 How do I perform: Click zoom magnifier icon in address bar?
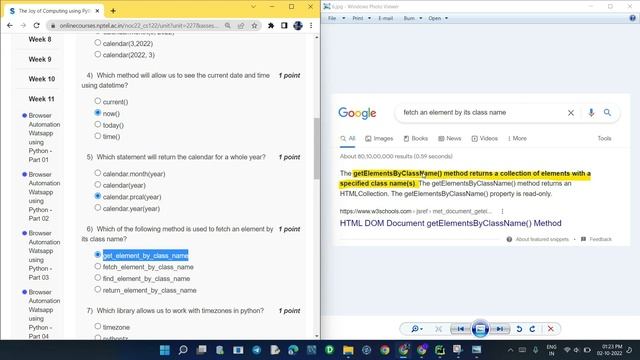pos(228,25)
